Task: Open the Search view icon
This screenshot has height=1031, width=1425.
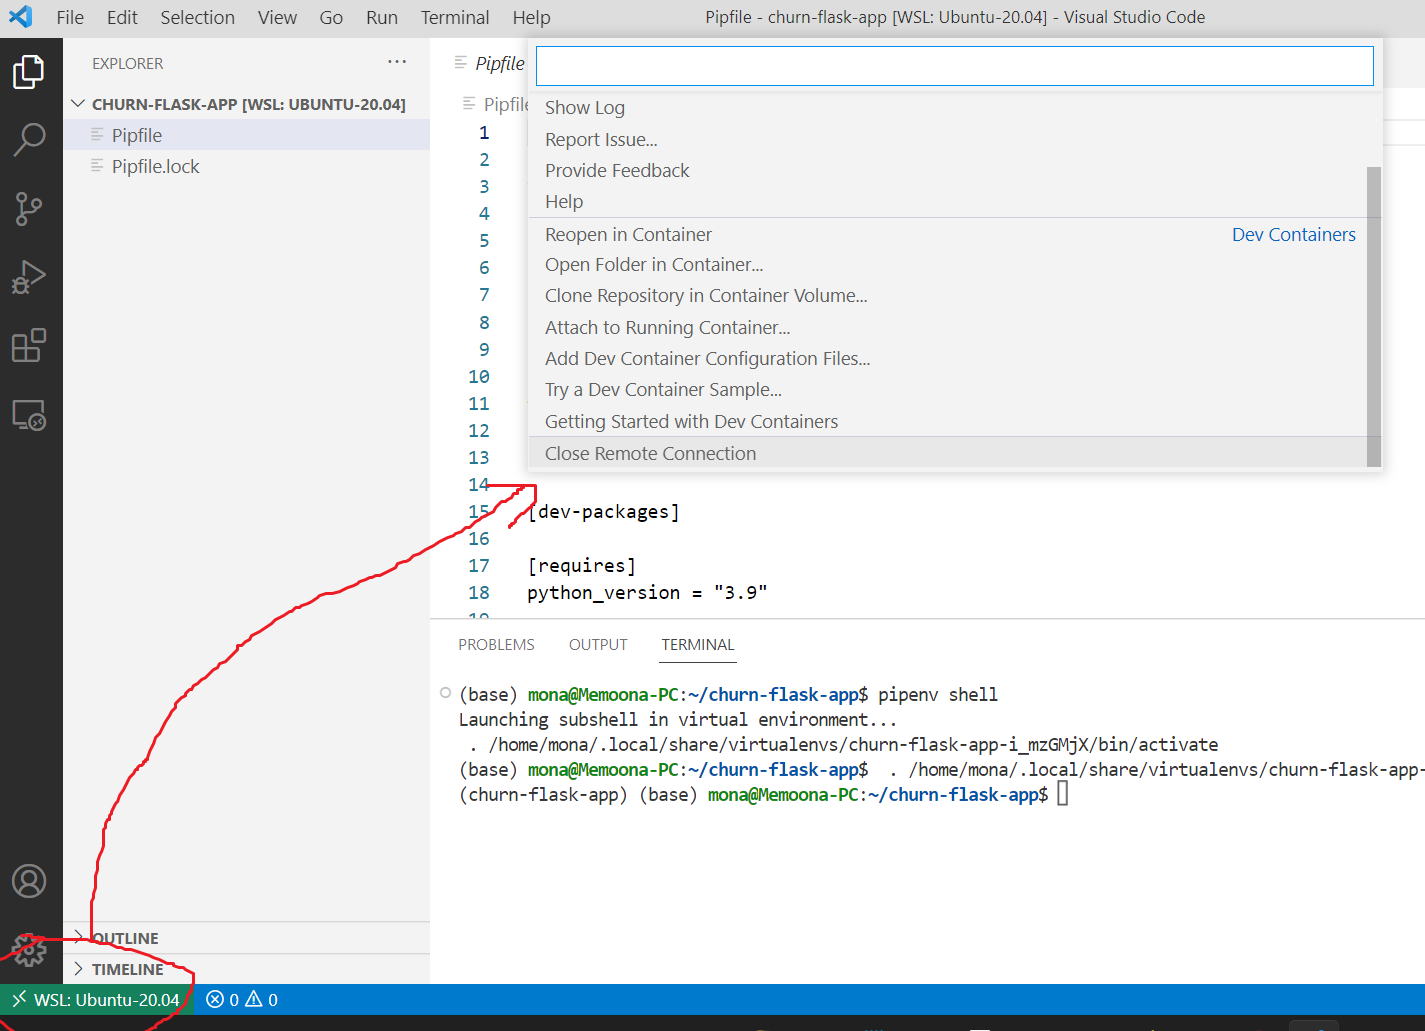Action: tap(29, 140)
